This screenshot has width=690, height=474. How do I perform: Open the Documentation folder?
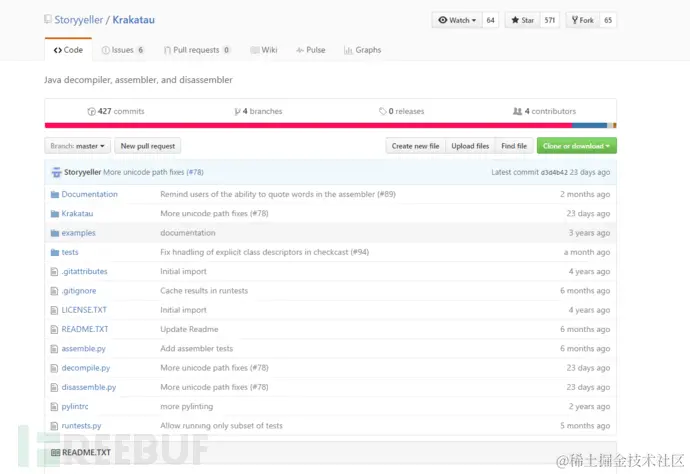point(90,194)
